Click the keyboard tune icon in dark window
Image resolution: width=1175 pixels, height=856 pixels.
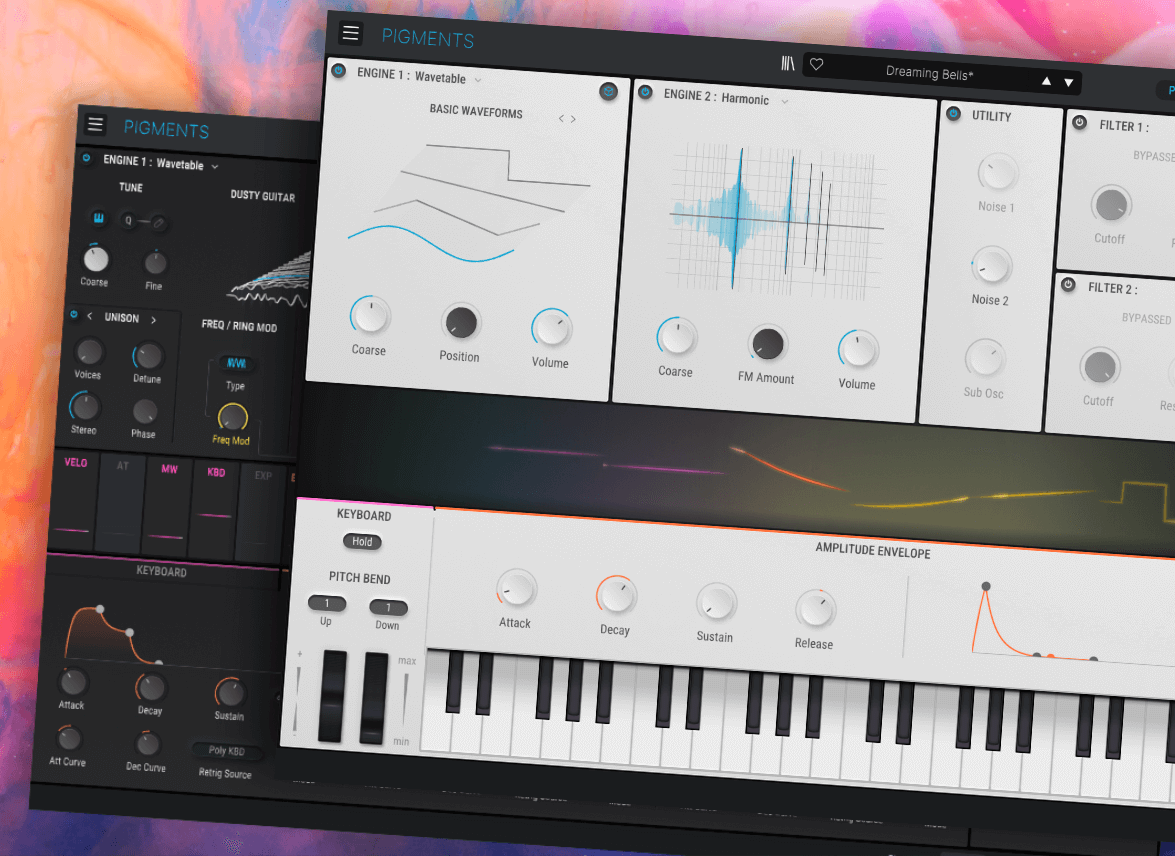click(98, 218)
